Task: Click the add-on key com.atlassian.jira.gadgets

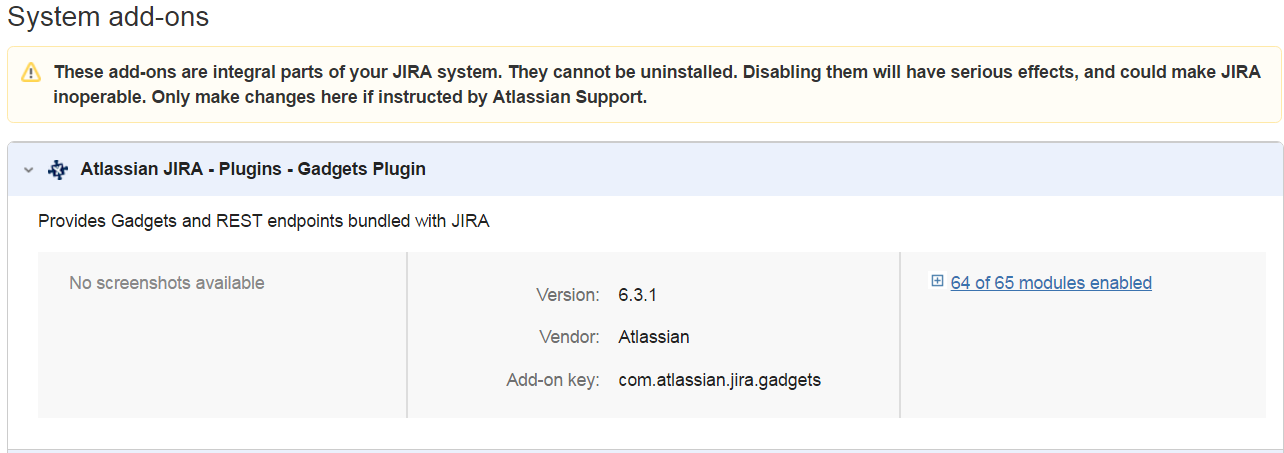Action: click(719, 380)
